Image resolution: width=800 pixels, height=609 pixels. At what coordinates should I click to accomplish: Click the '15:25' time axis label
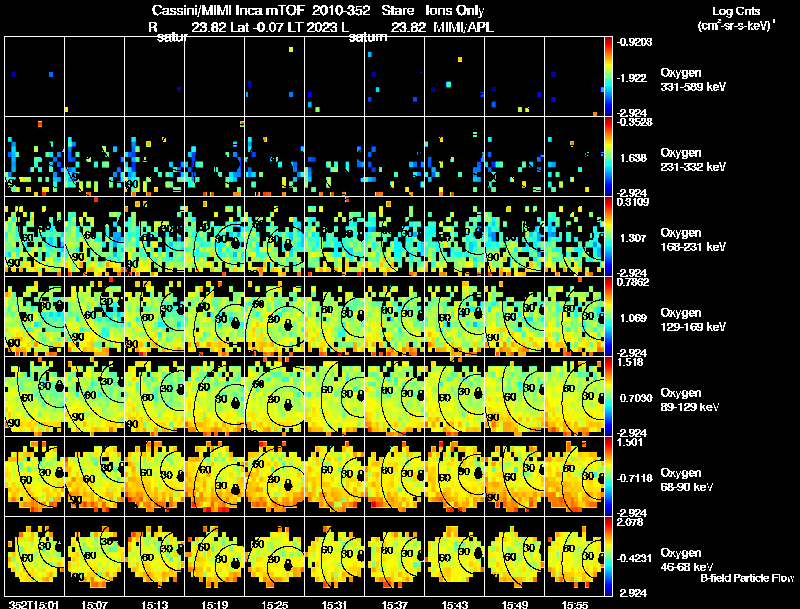(x=274, y=605)
